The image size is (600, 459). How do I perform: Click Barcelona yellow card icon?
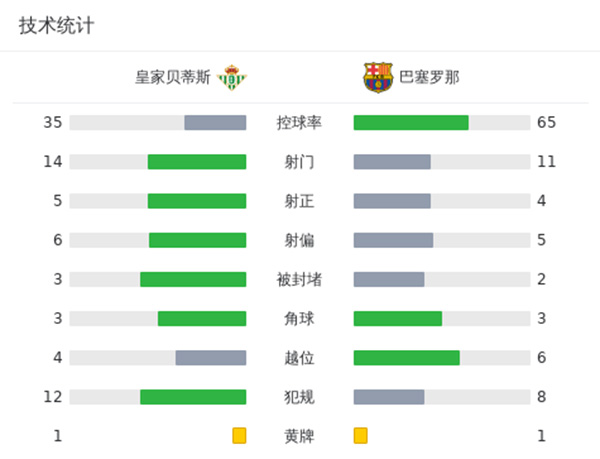[360, 436]
